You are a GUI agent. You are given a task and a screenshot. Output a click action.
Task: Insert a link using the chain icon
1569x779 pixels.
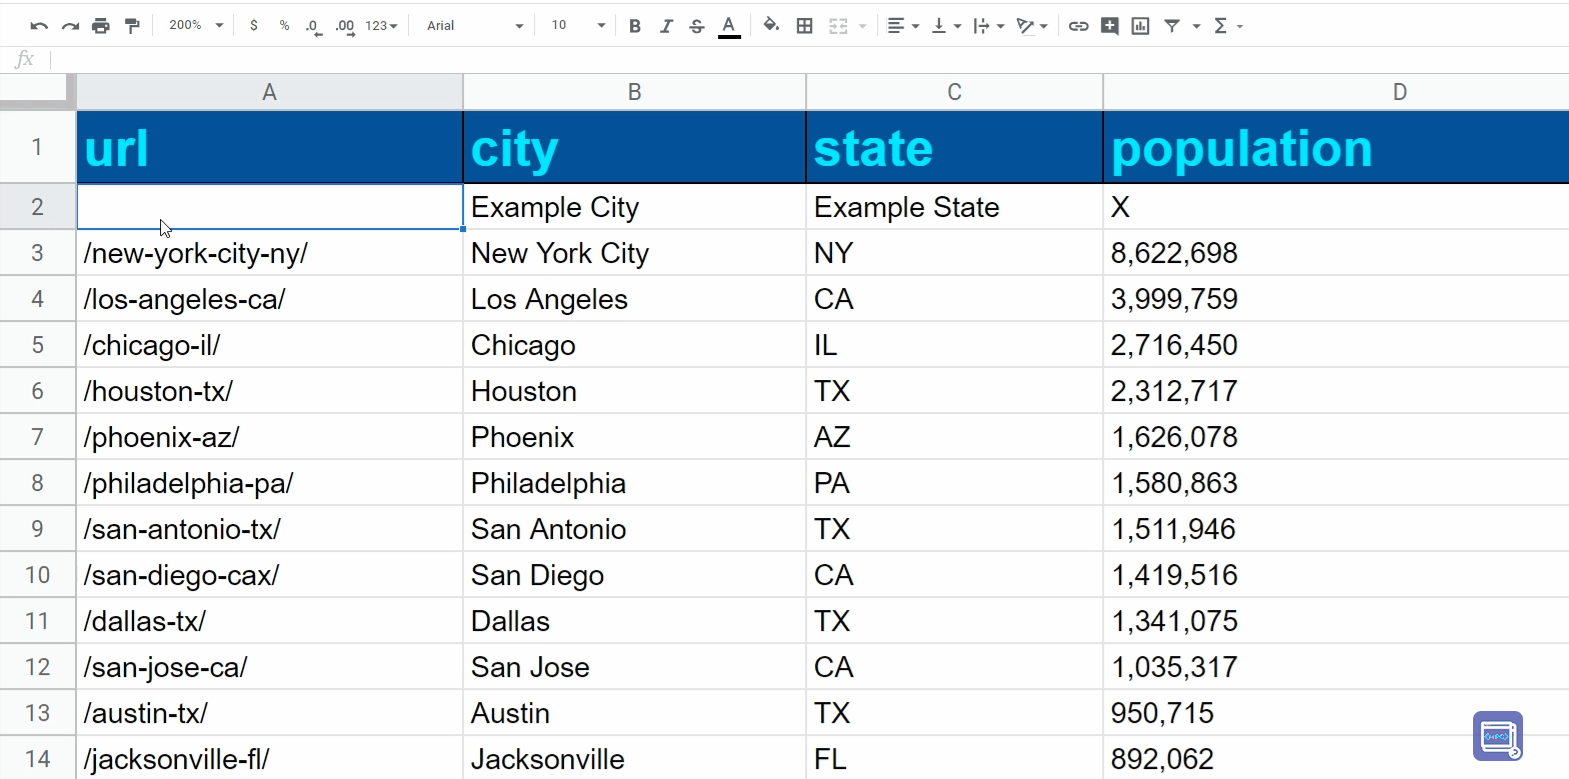(x=1078, y=26)
